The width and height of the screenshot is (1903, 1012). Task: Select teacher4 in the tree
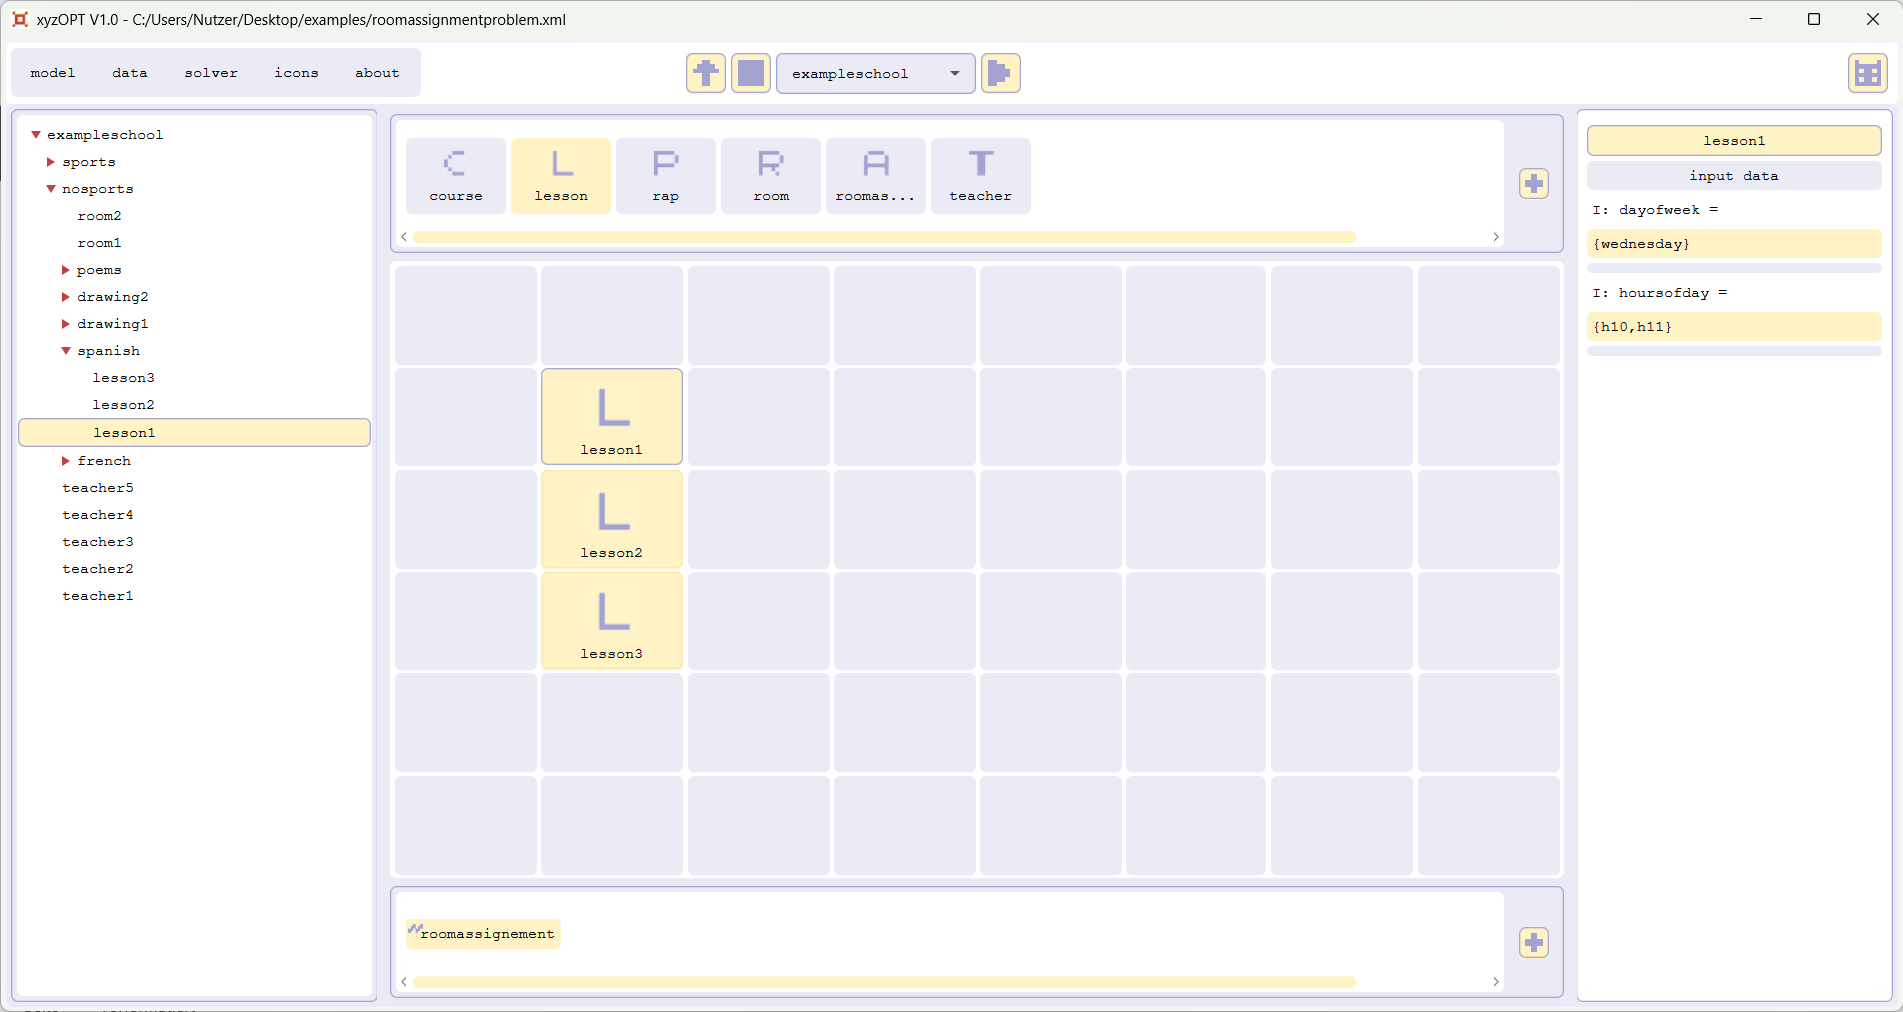pos(98,515)
